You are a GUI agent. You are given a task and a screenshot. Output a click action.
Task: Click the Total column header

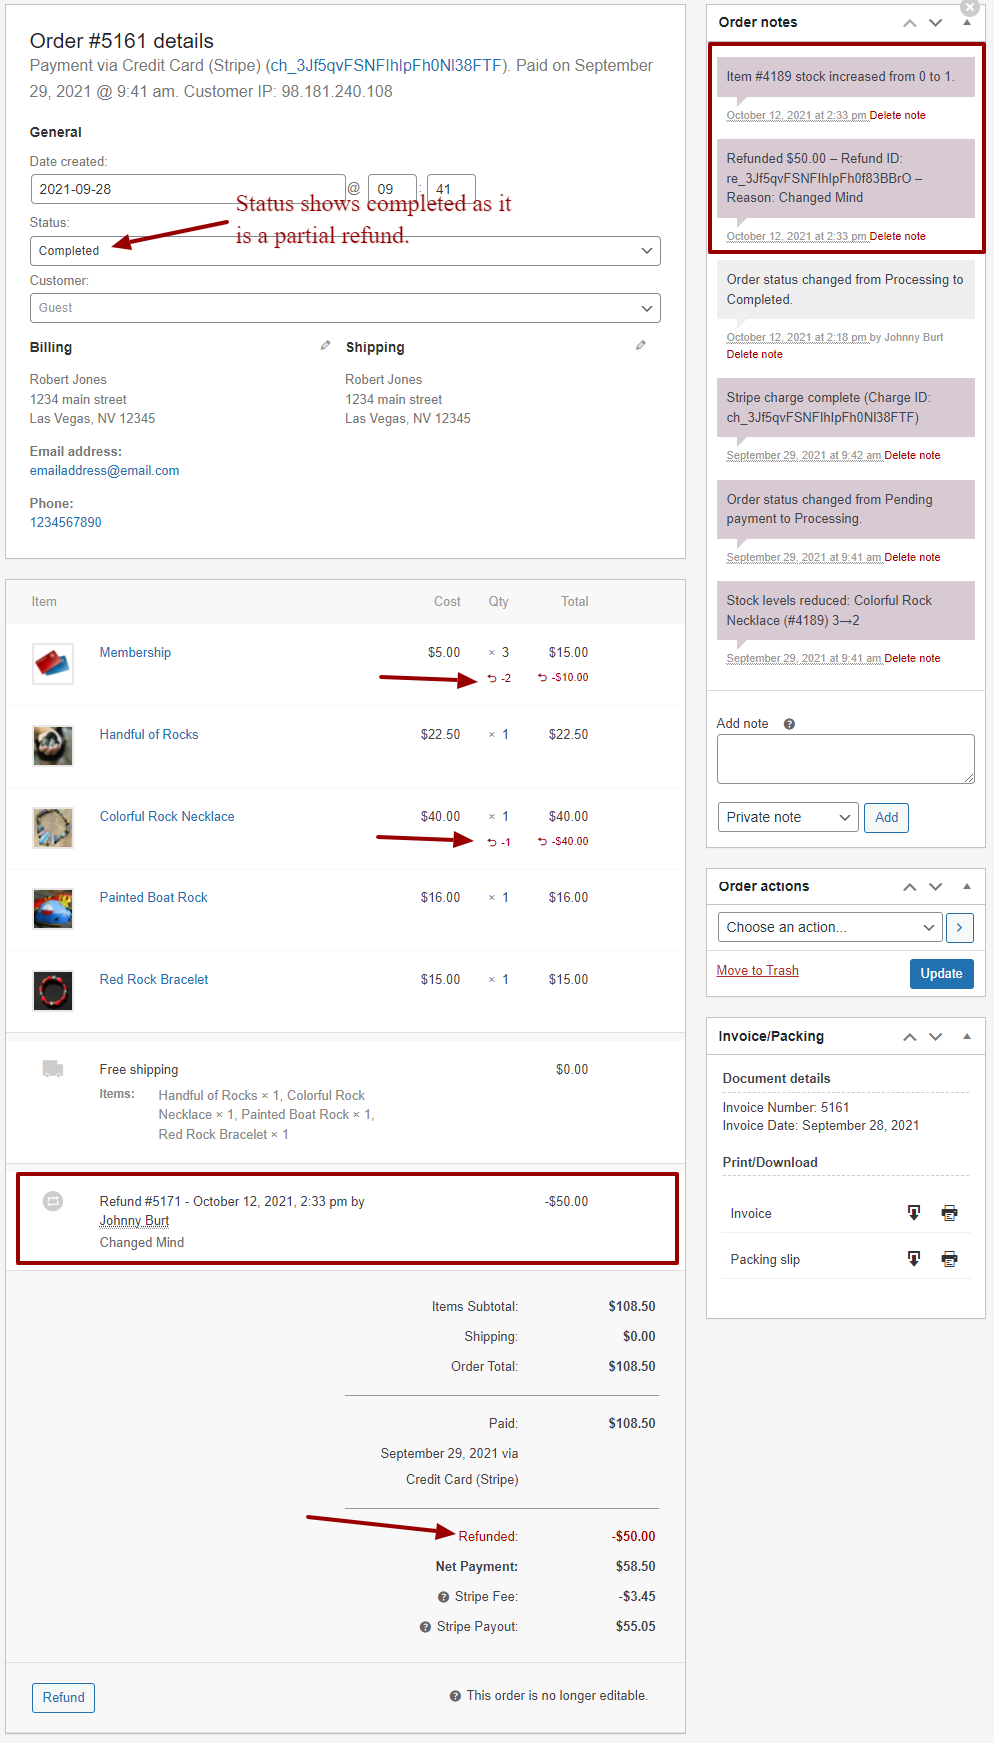[575, 602]
